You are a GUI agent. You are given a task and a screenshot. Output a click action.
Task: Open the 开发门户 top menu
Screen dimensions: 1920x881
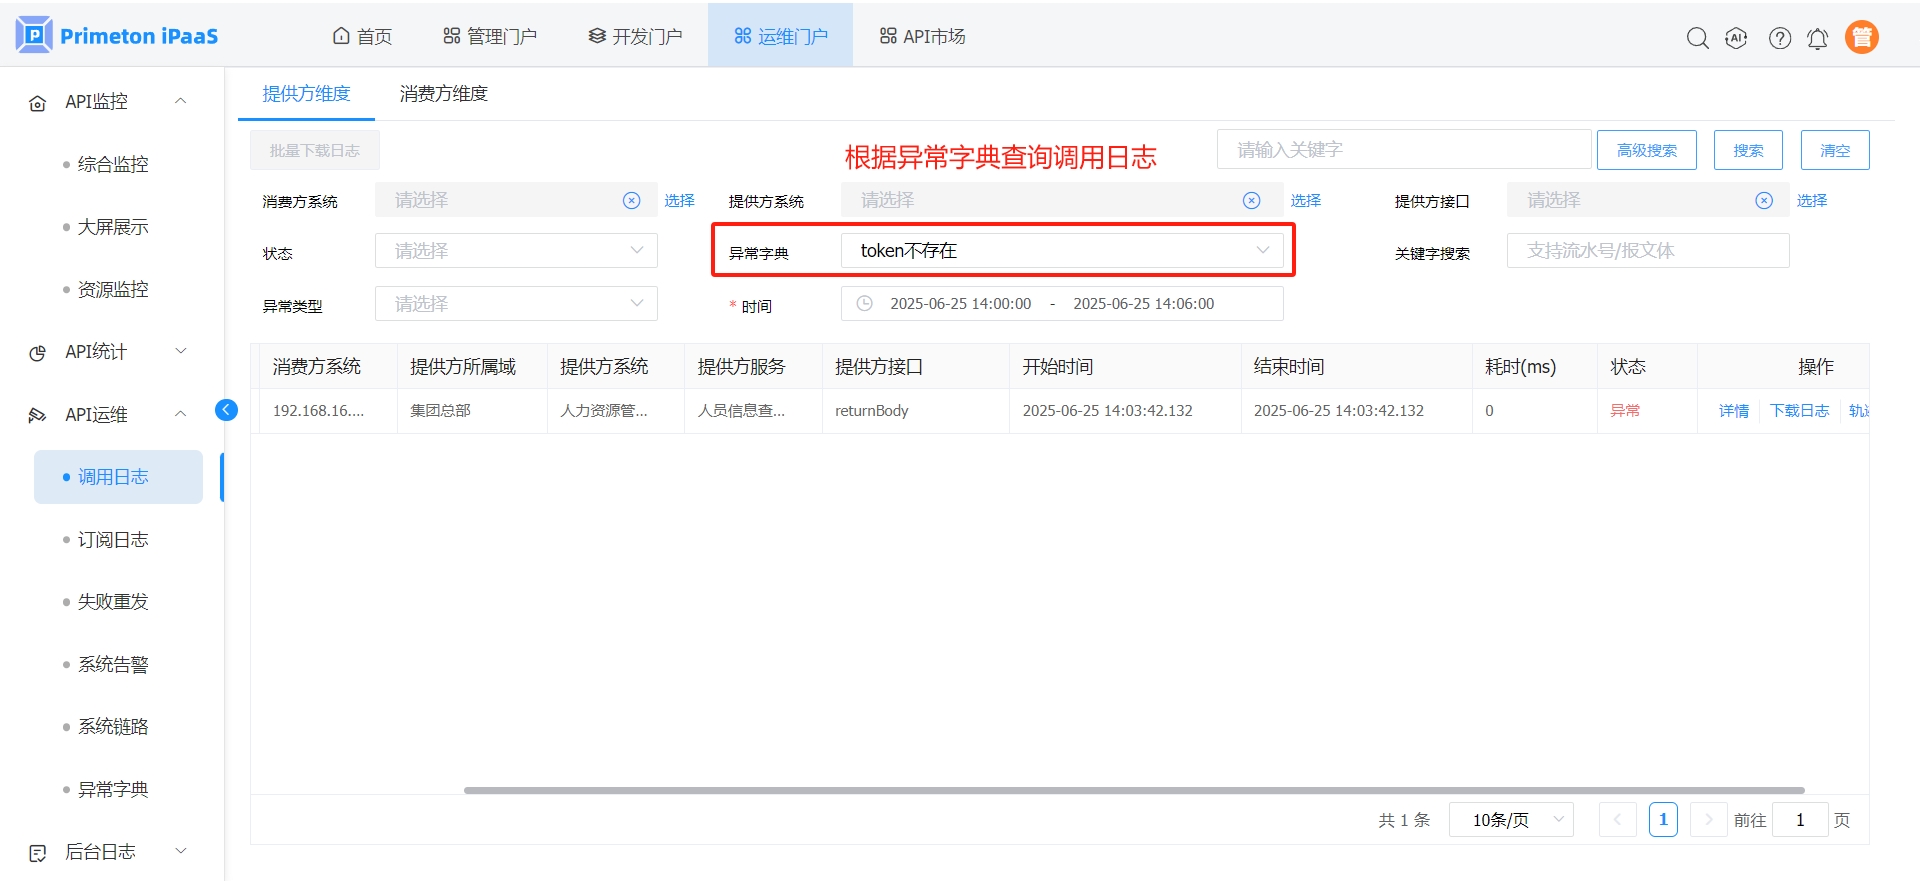[635, 37]
